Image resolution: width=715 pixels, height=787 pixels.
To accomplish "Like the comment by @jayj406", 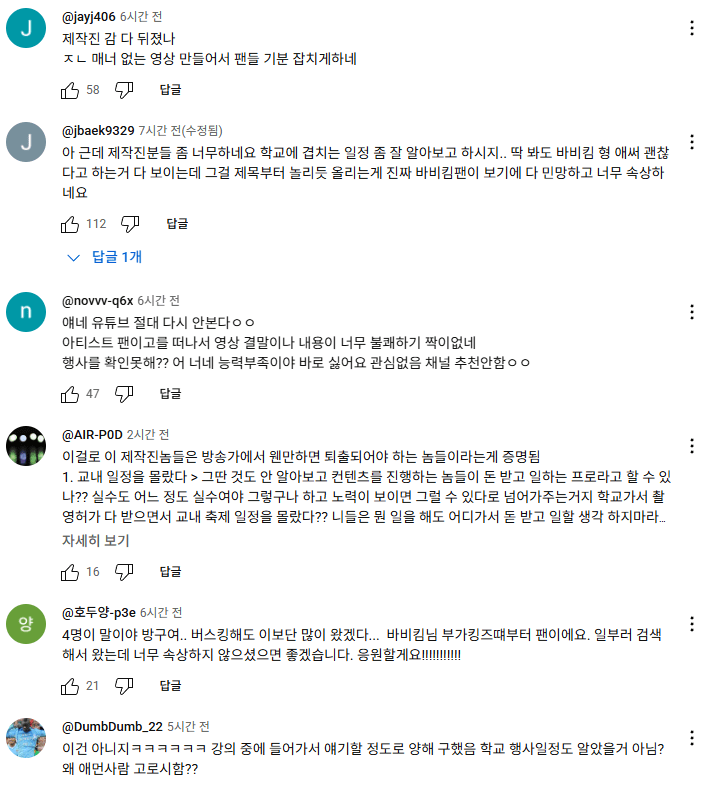I will coord(70,90).
